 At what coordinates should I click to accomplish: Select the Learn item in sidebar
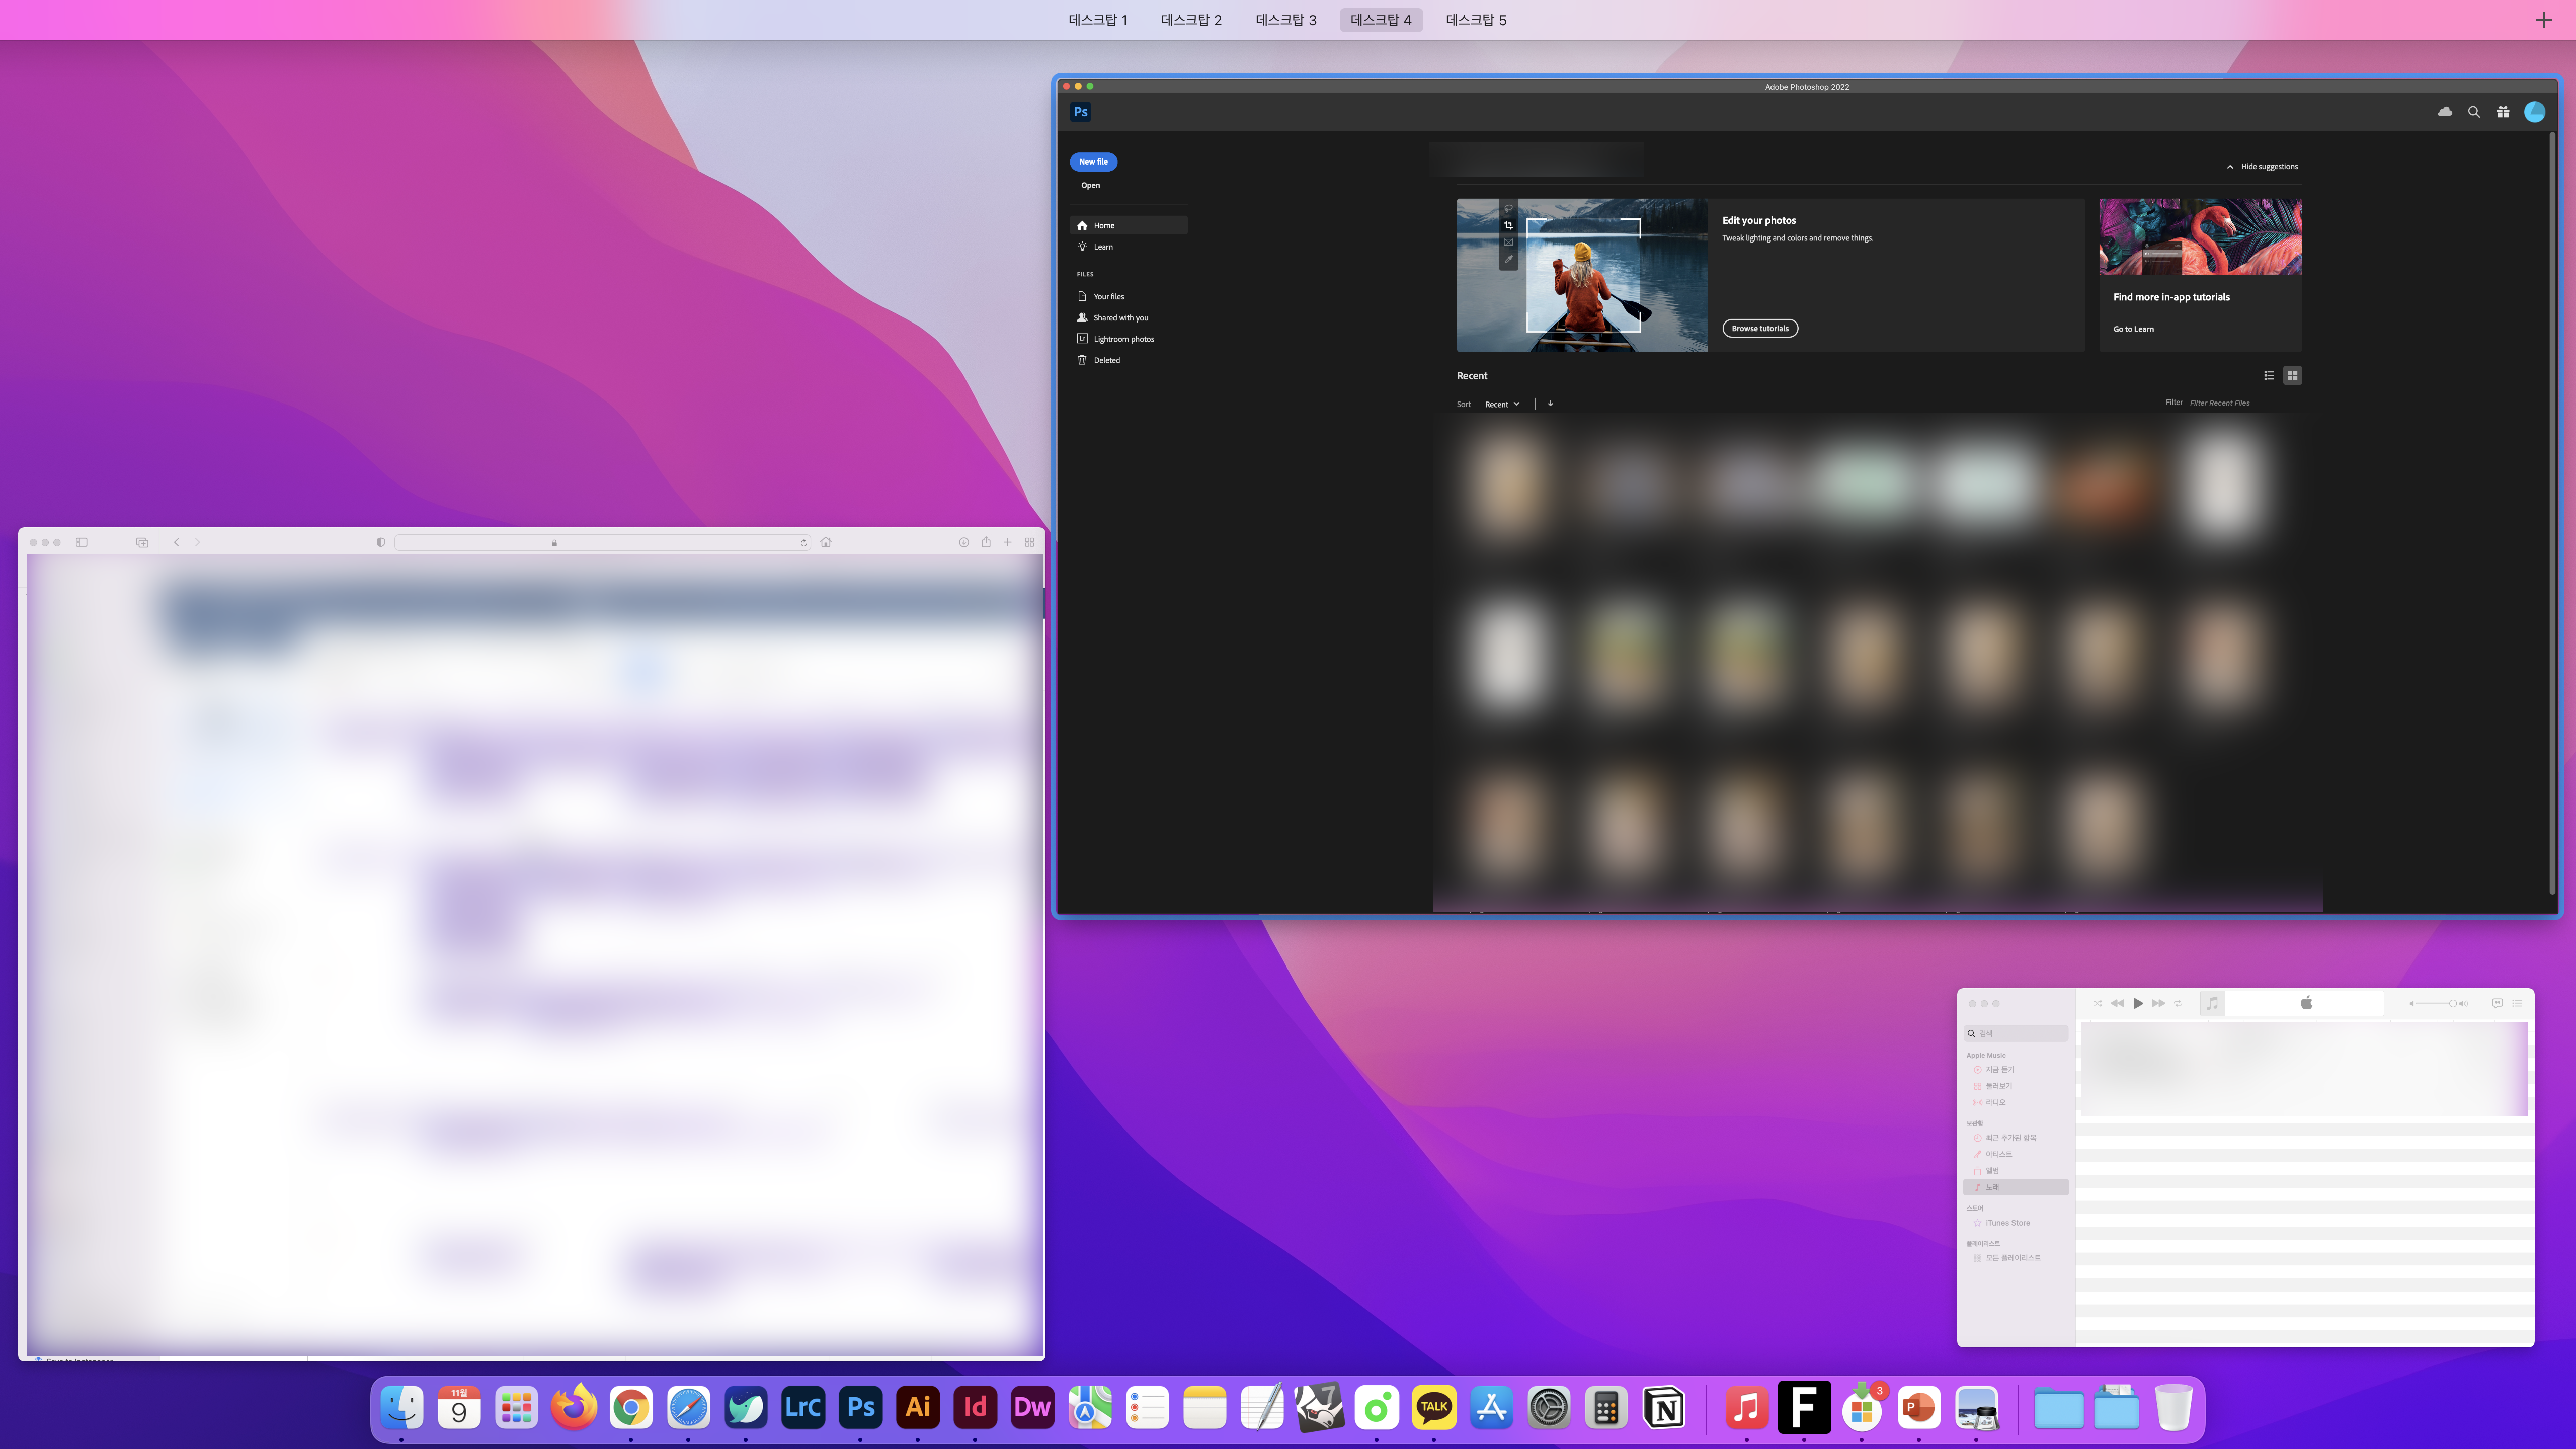tap(1103, 247)
